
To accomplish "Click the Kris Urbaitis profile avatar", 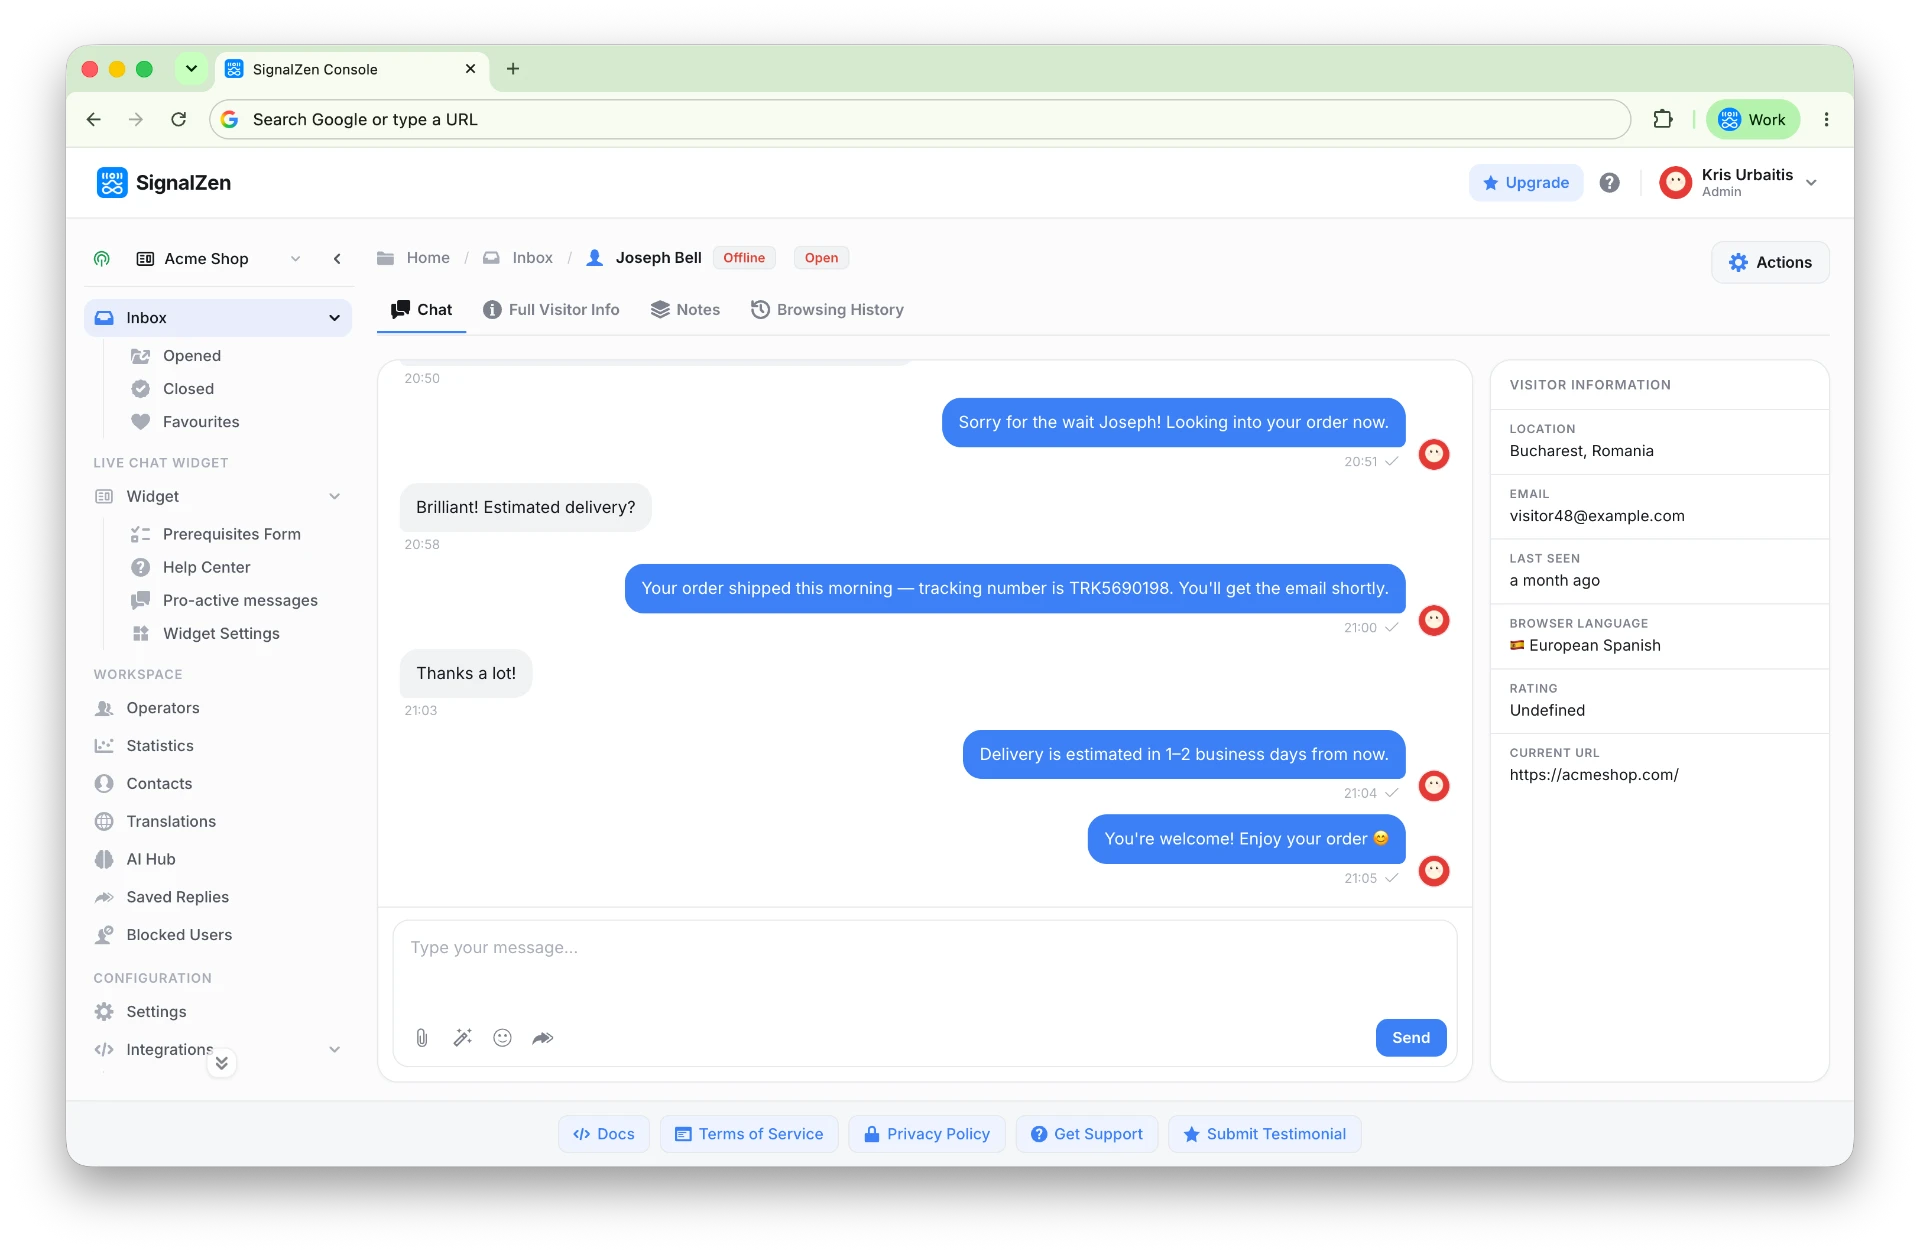I will pyautogui.click(x=1675, y=183).
